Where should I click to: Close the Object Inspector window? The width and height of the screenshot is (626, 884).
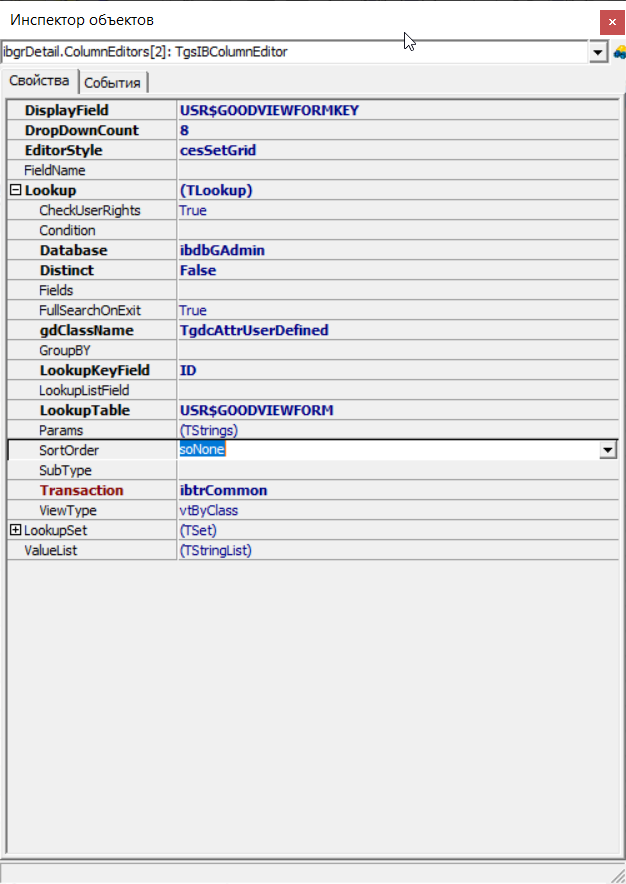point(612,21)
